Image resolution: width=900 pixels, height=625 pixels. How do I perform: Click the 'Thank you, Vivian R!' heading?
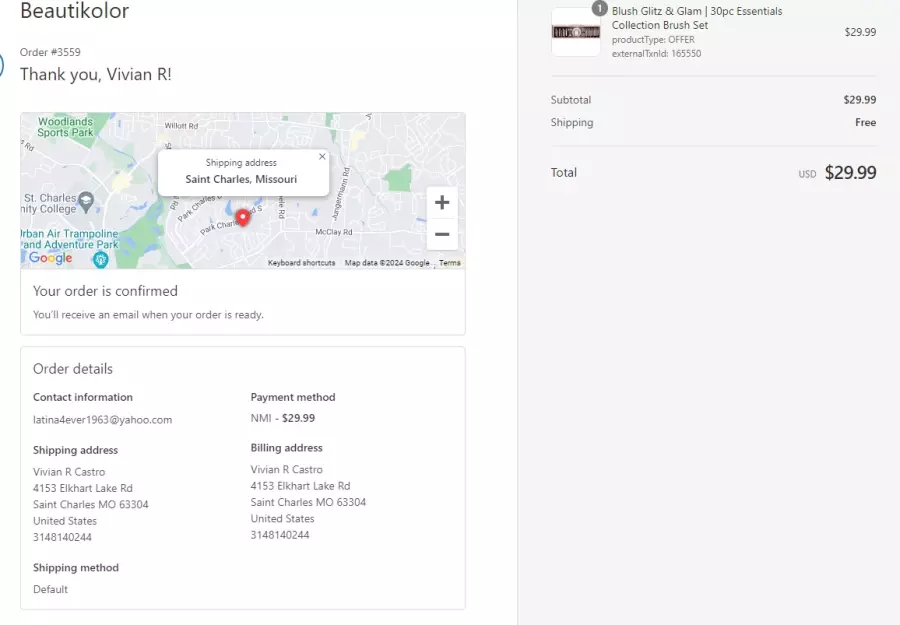point(96,75)
